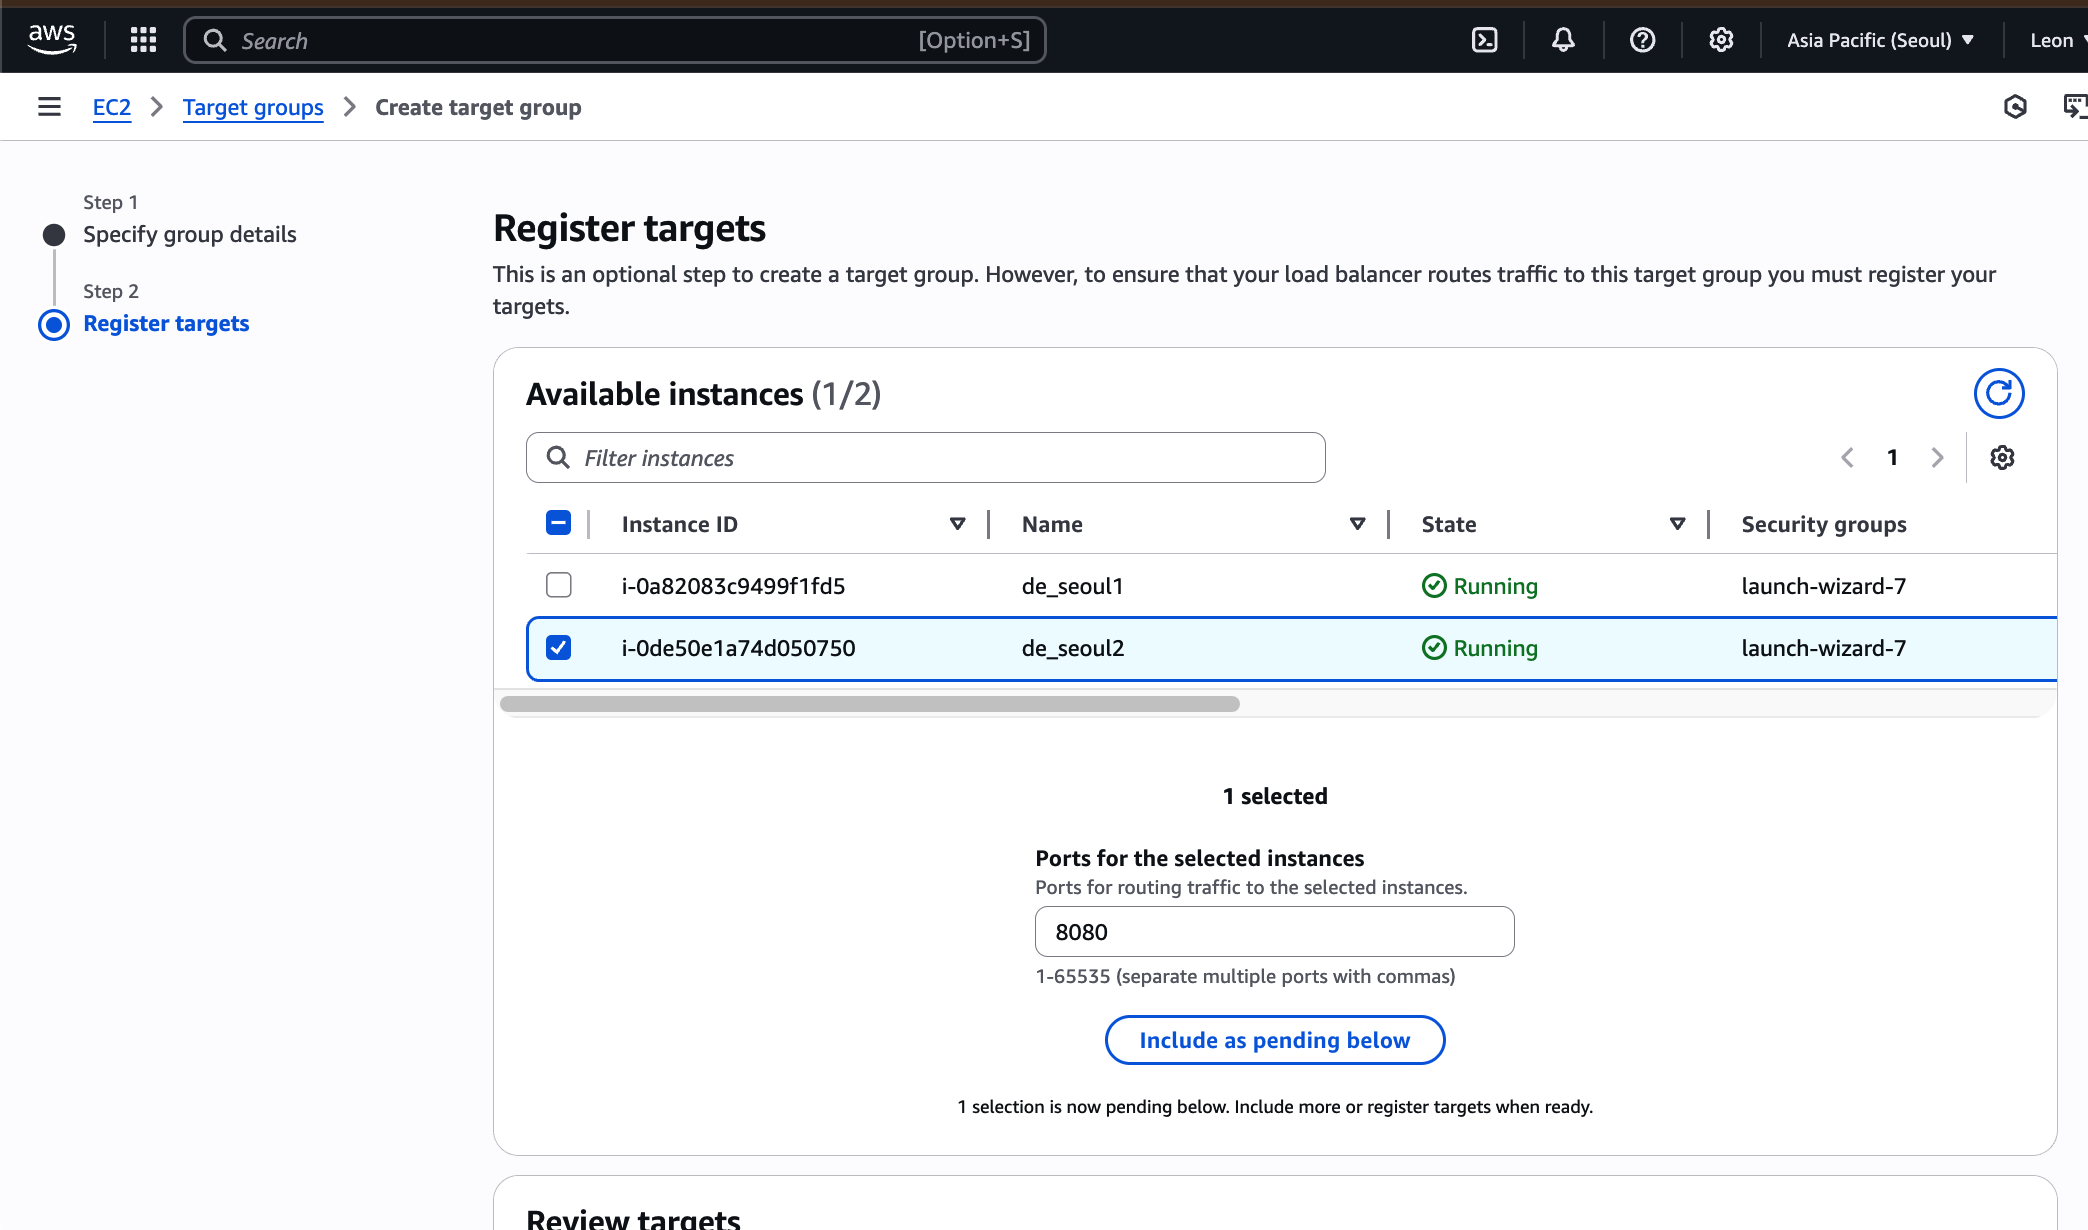Open the help question mark icon

pos(1642,40)
